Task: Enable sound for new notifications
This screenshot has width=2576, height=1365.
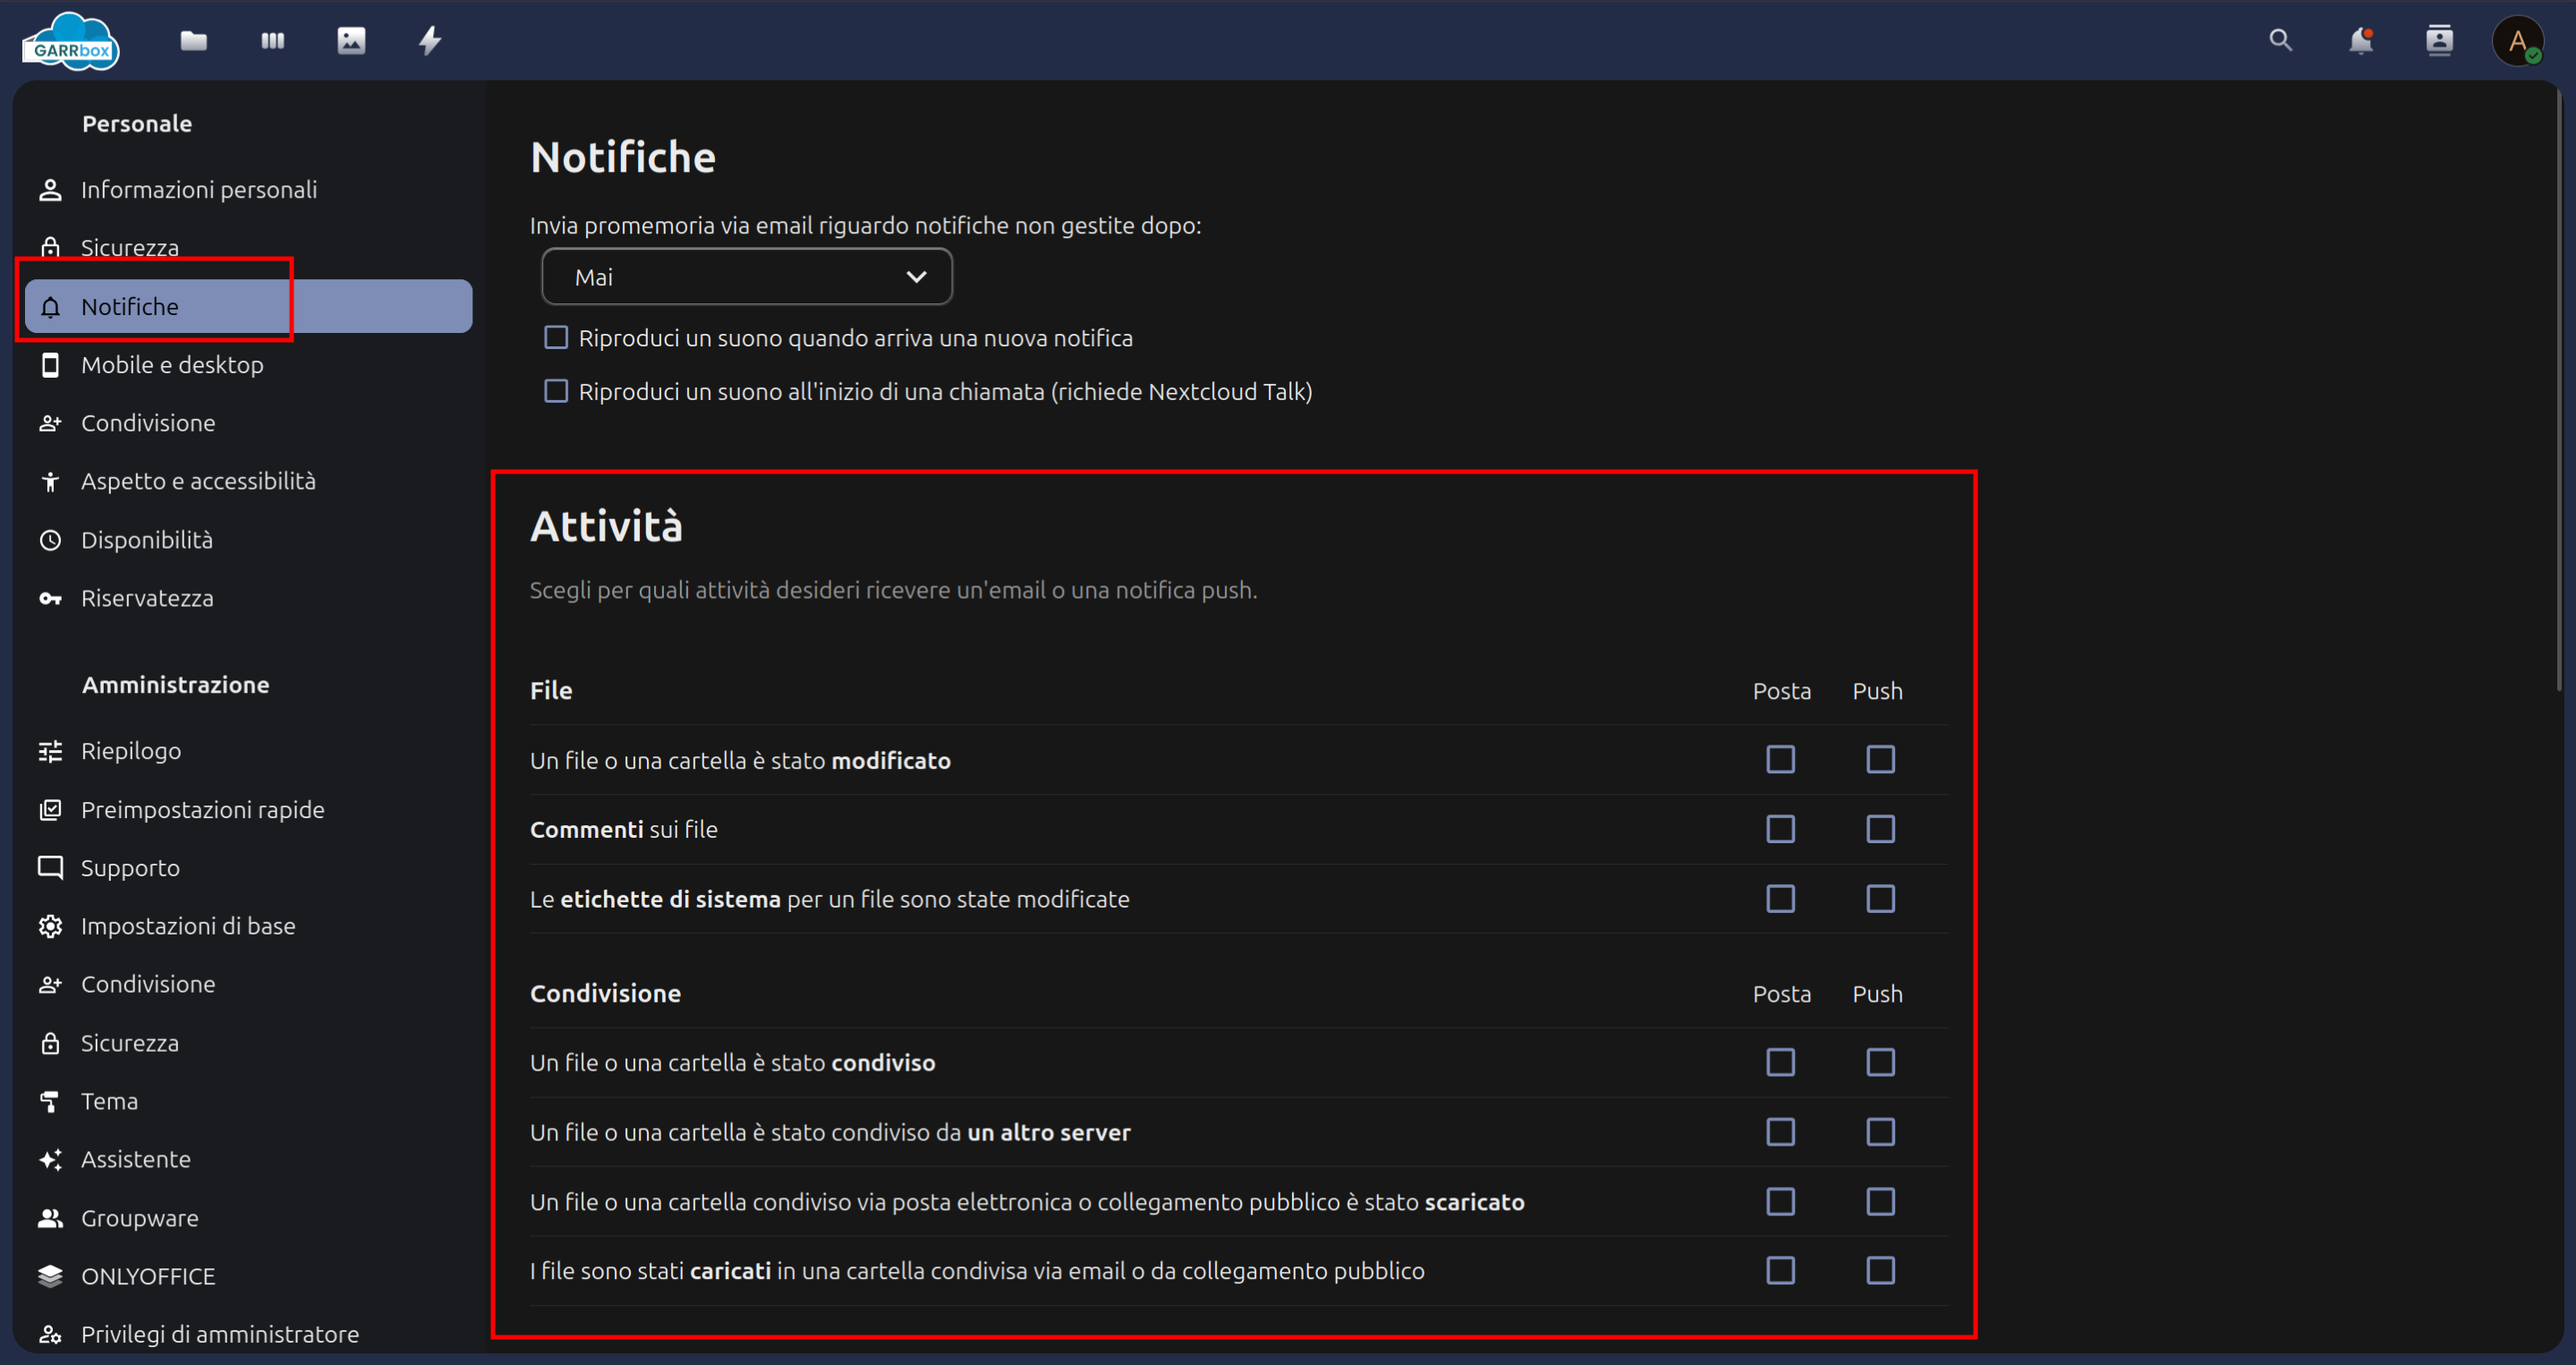Action: [557, 337]
